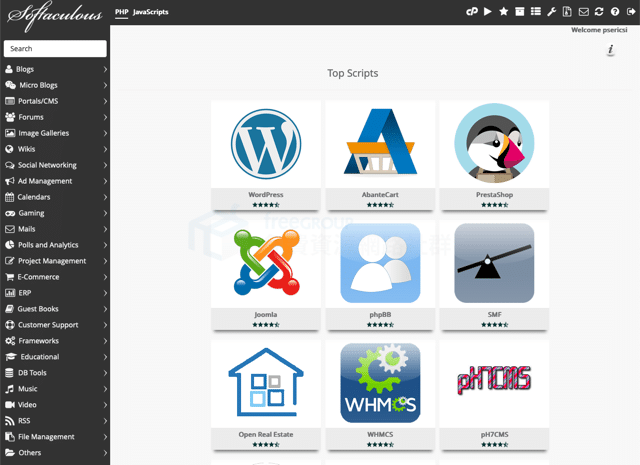Click the Search field in sidebar

coord(55,49)
